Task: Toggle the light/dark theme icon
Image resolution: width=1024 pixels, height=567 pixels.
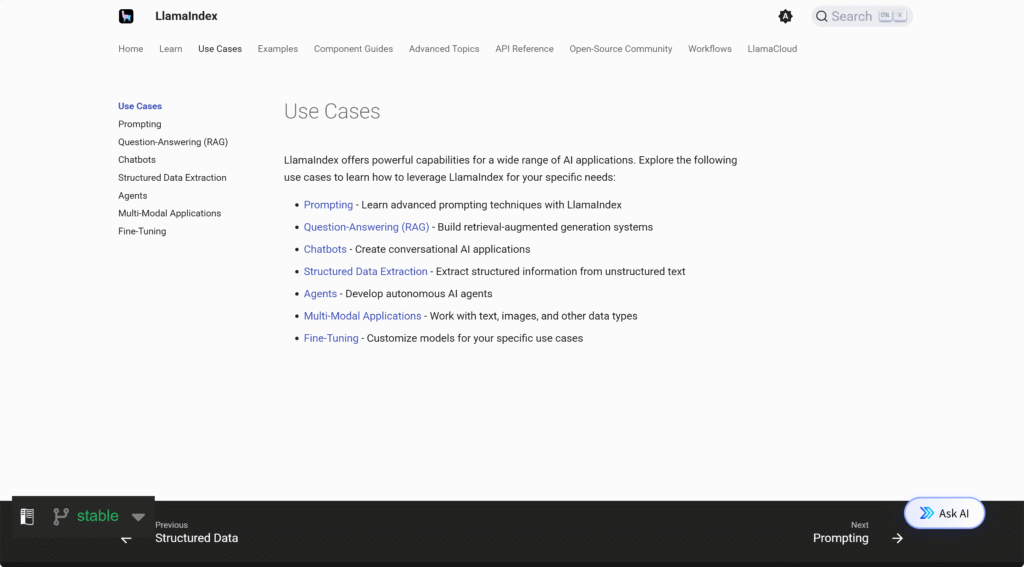Action: (785, 16)
